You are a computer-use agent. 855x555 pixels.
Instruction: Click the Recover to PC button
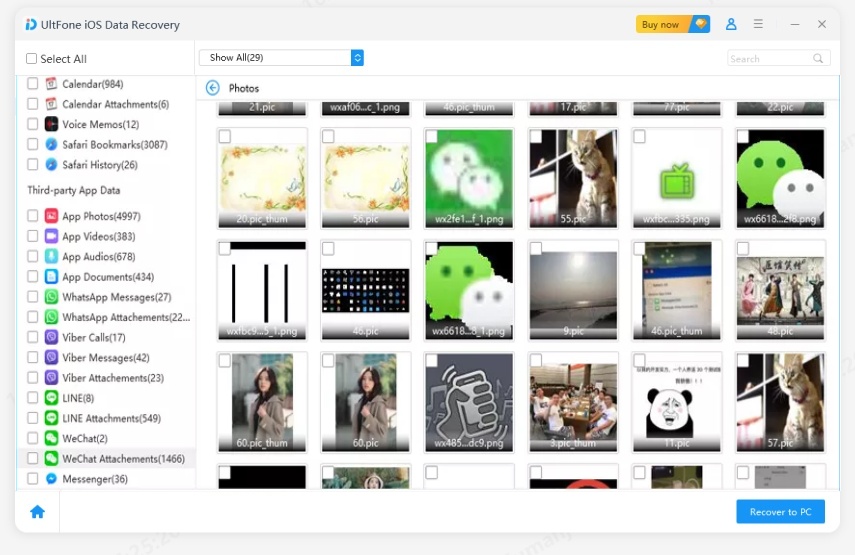click(x=780, y=512)
